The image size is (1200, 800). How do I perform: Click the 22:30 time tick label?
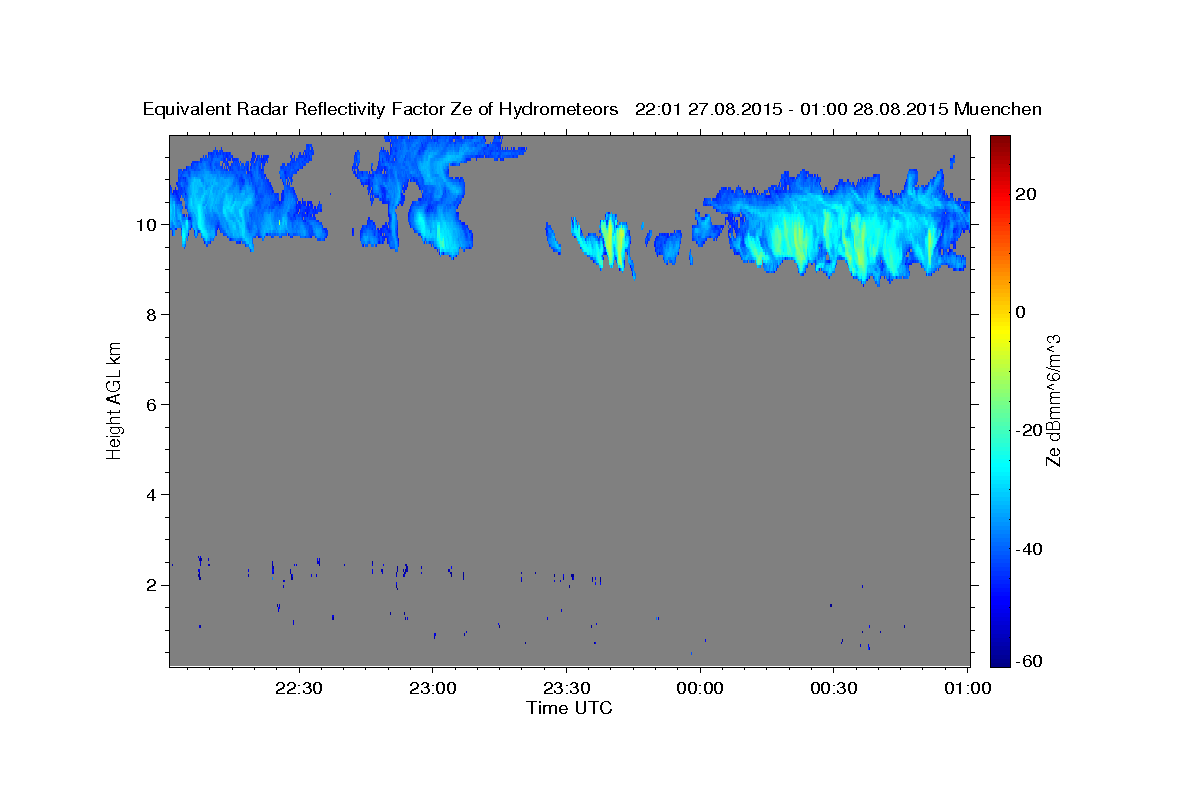[299, 688]
